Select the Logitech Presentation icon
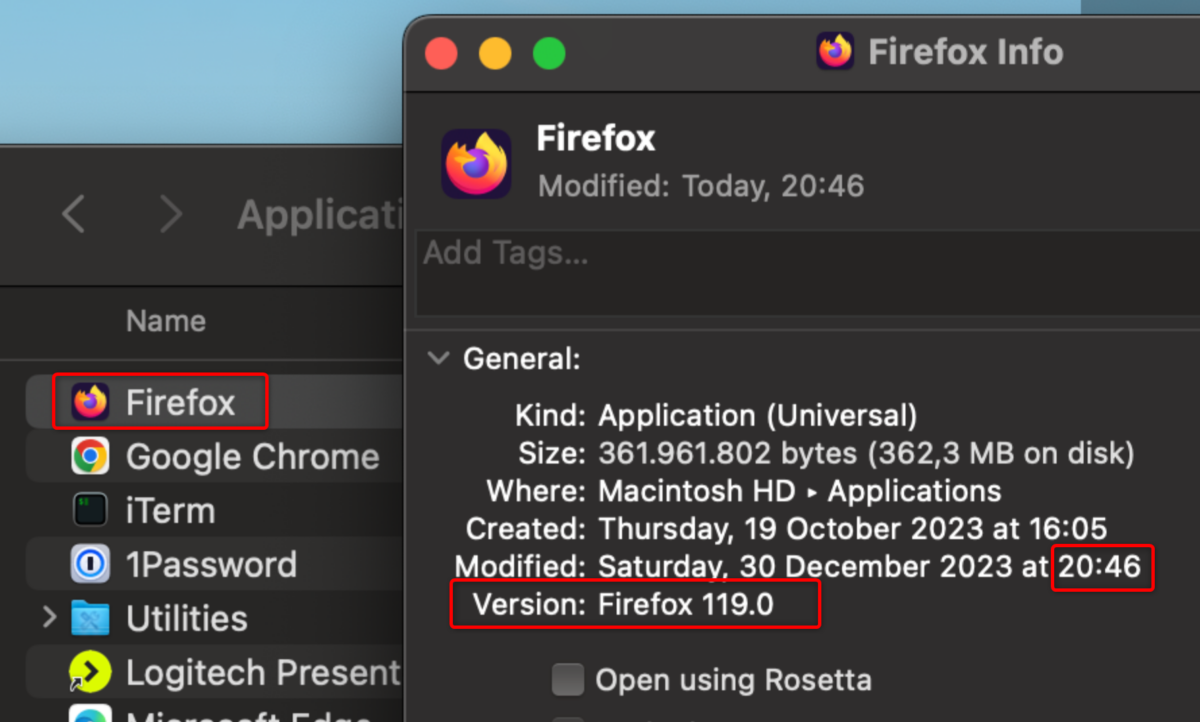 pos(89,671)
